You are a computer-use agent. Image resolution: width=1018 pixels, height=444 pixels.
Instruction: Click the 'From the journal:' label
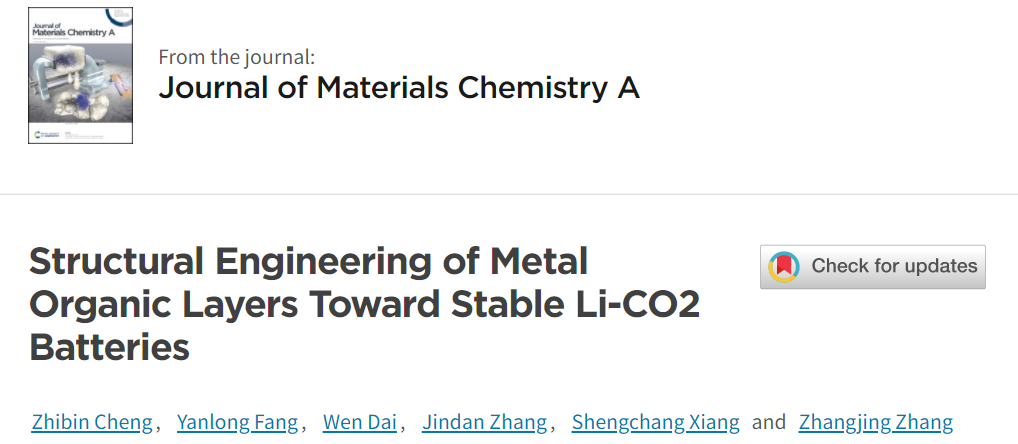click(x=237, y=56)
